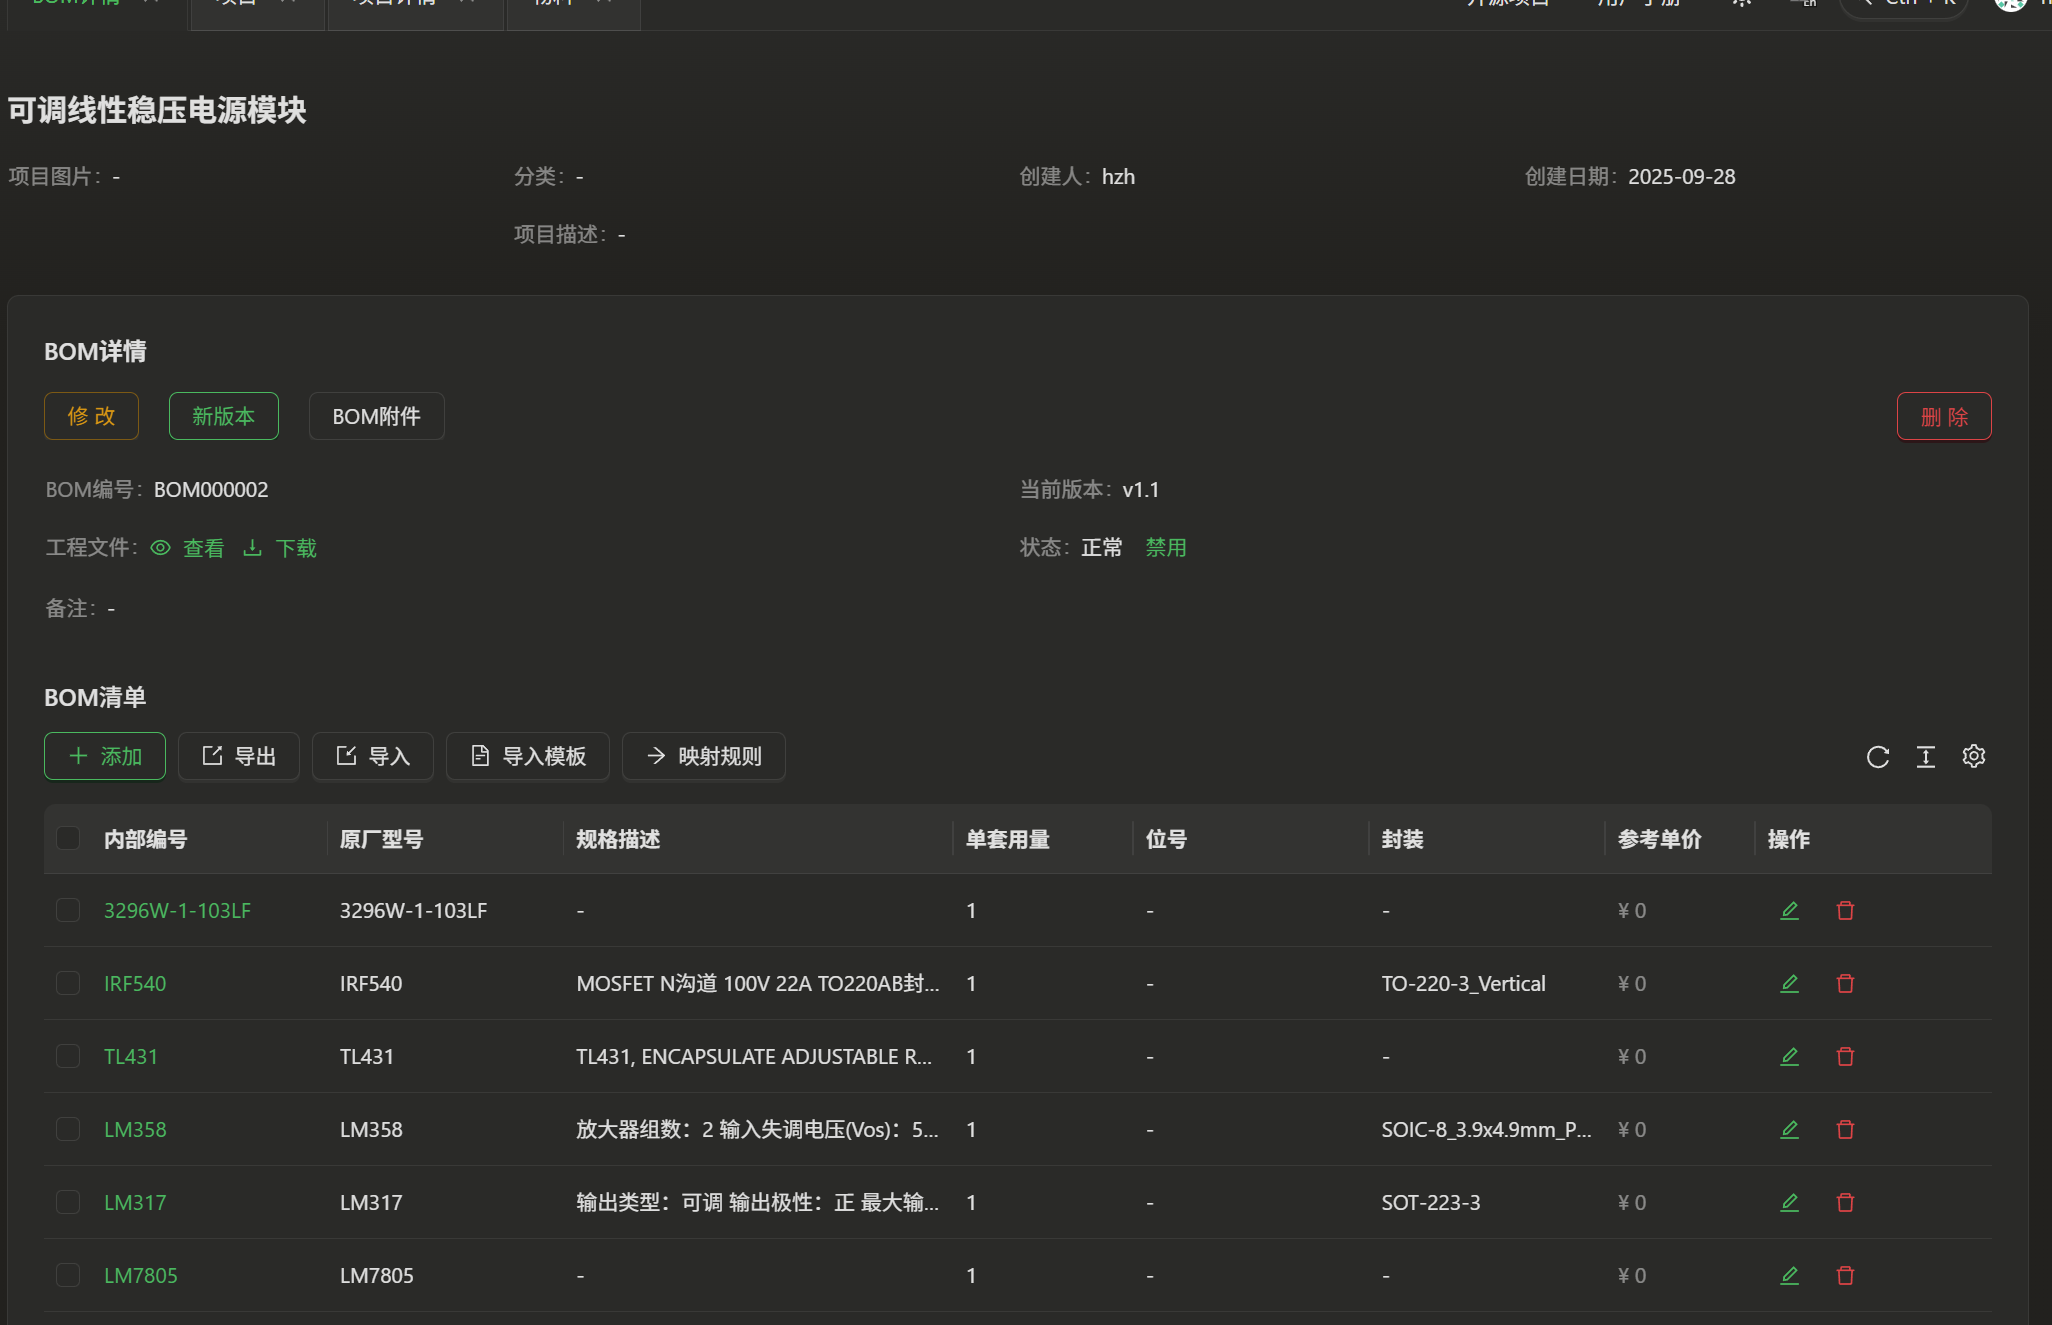2052x1325 pixels.
Task: Open table row density icon
Action: (x=1925, y=757)
